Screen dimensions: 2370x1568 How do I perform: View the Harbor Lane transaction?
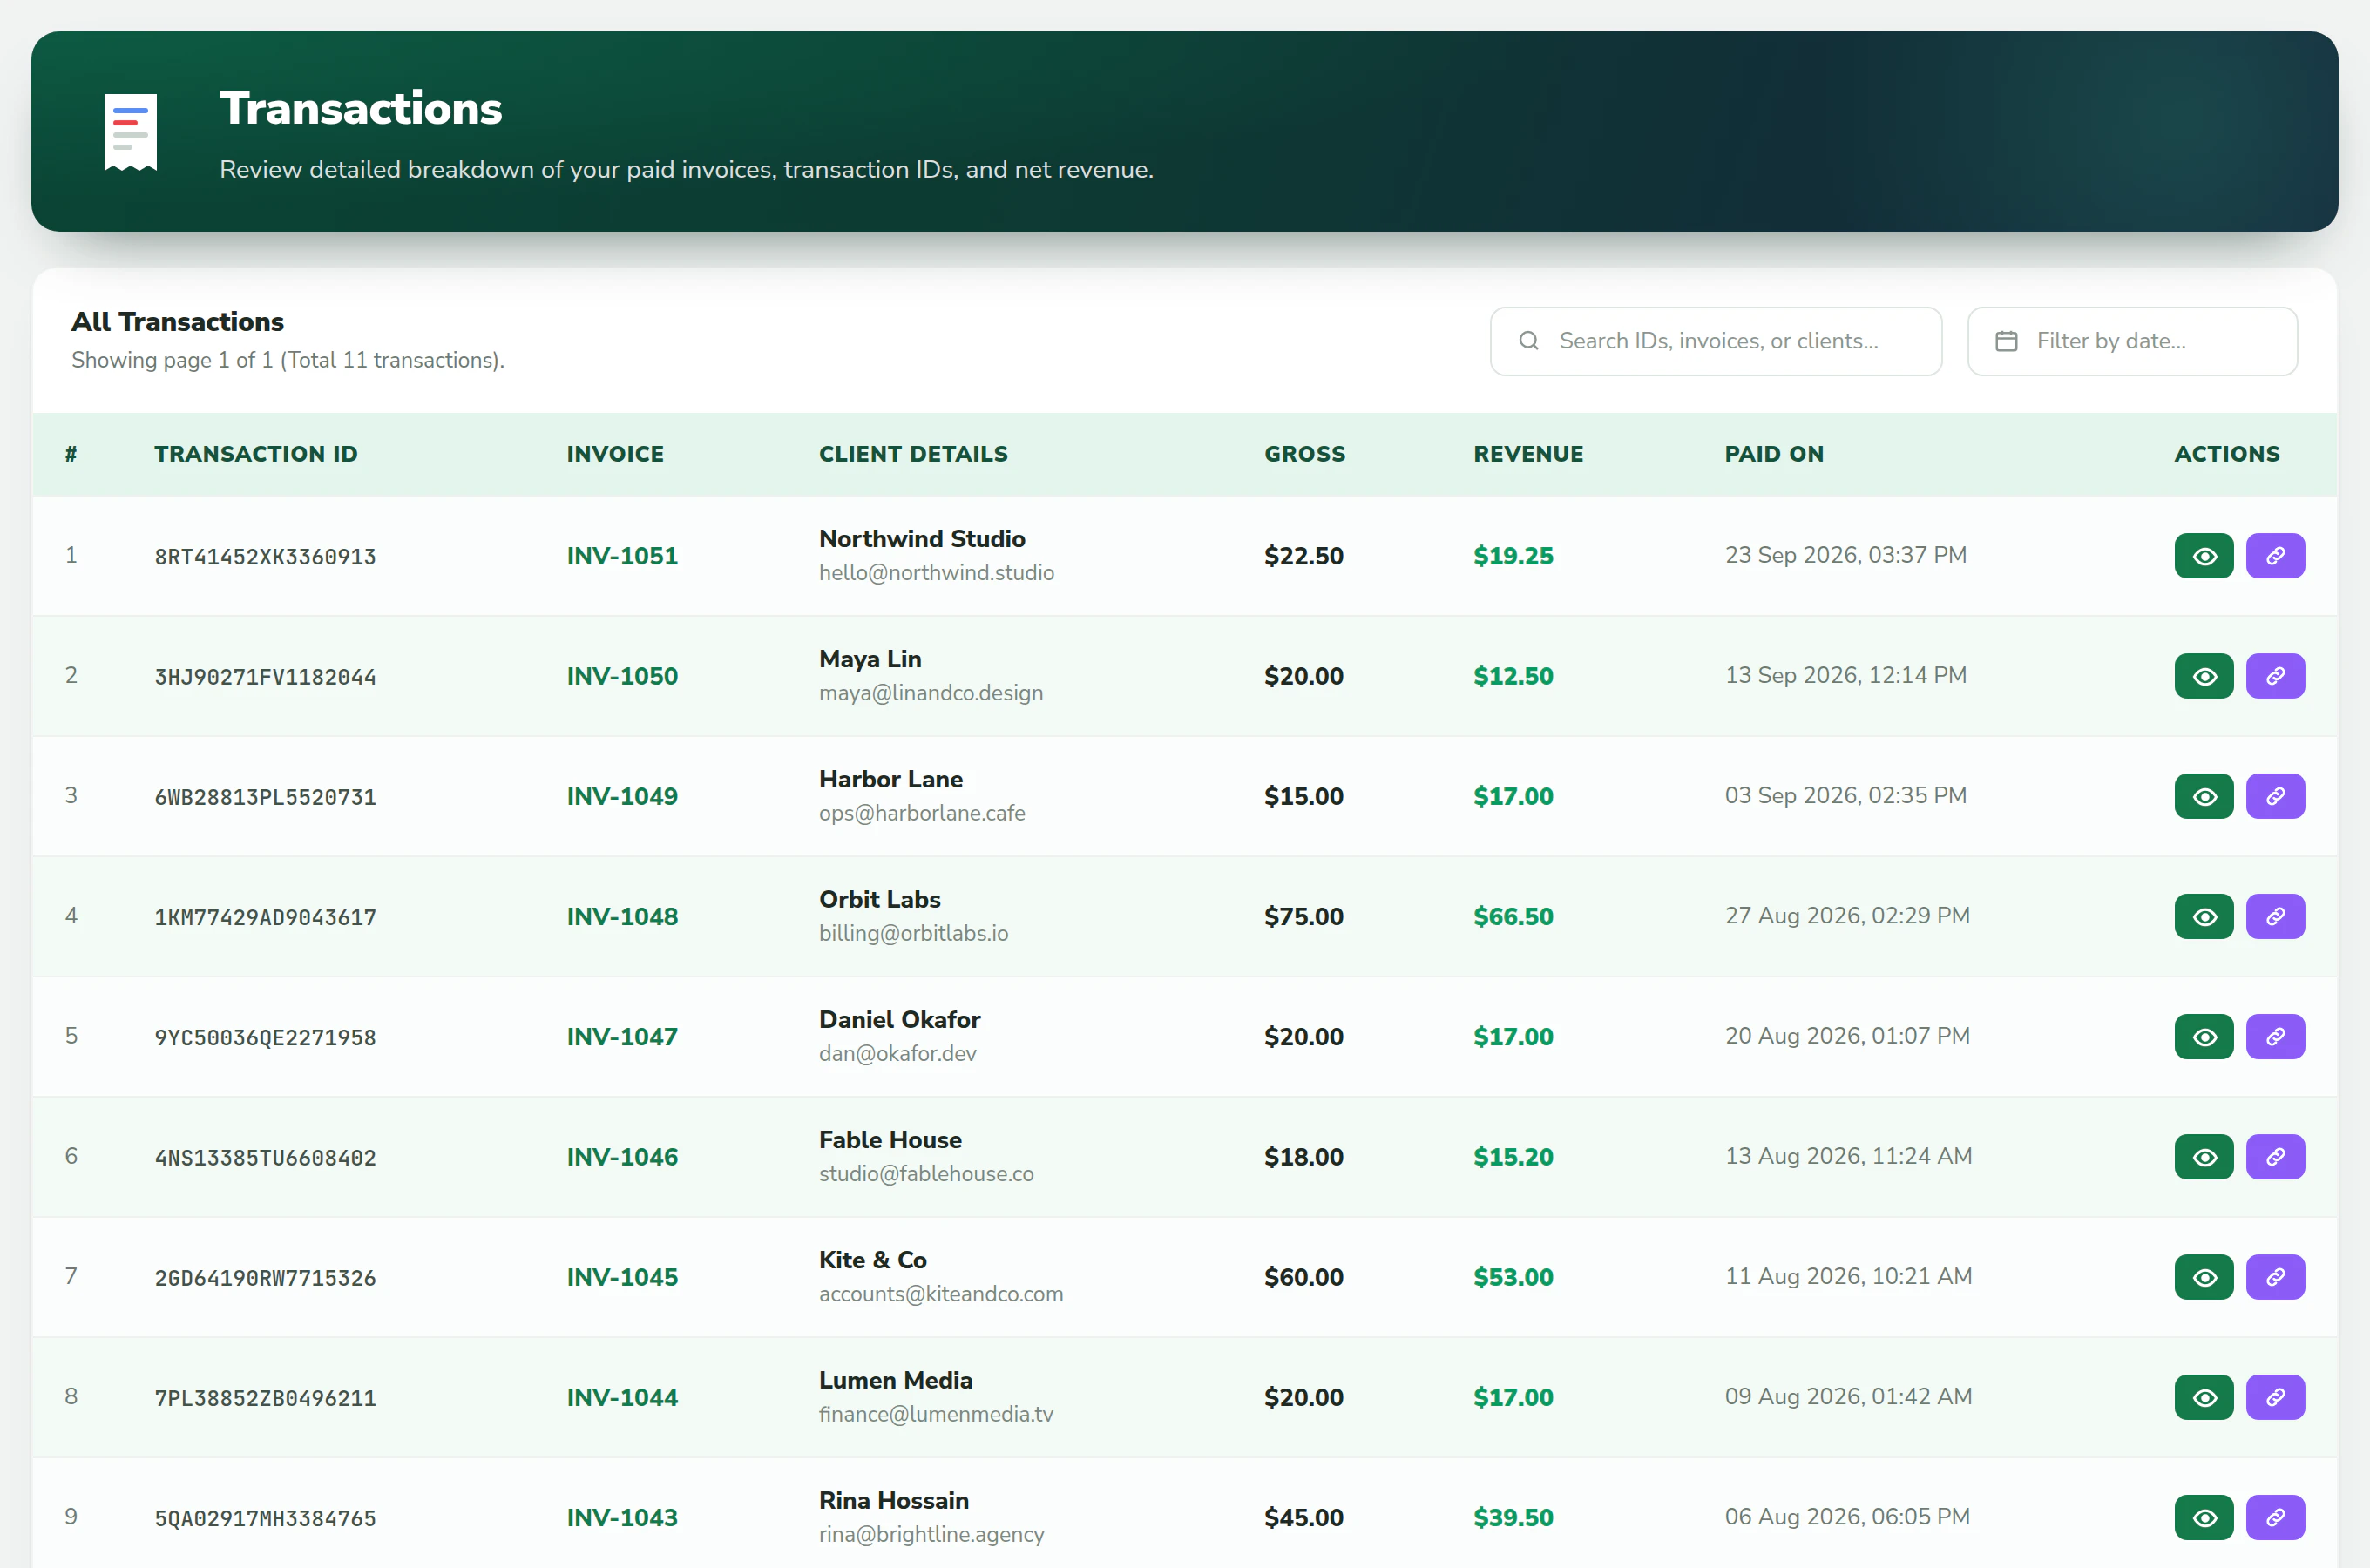[2203, 796]
